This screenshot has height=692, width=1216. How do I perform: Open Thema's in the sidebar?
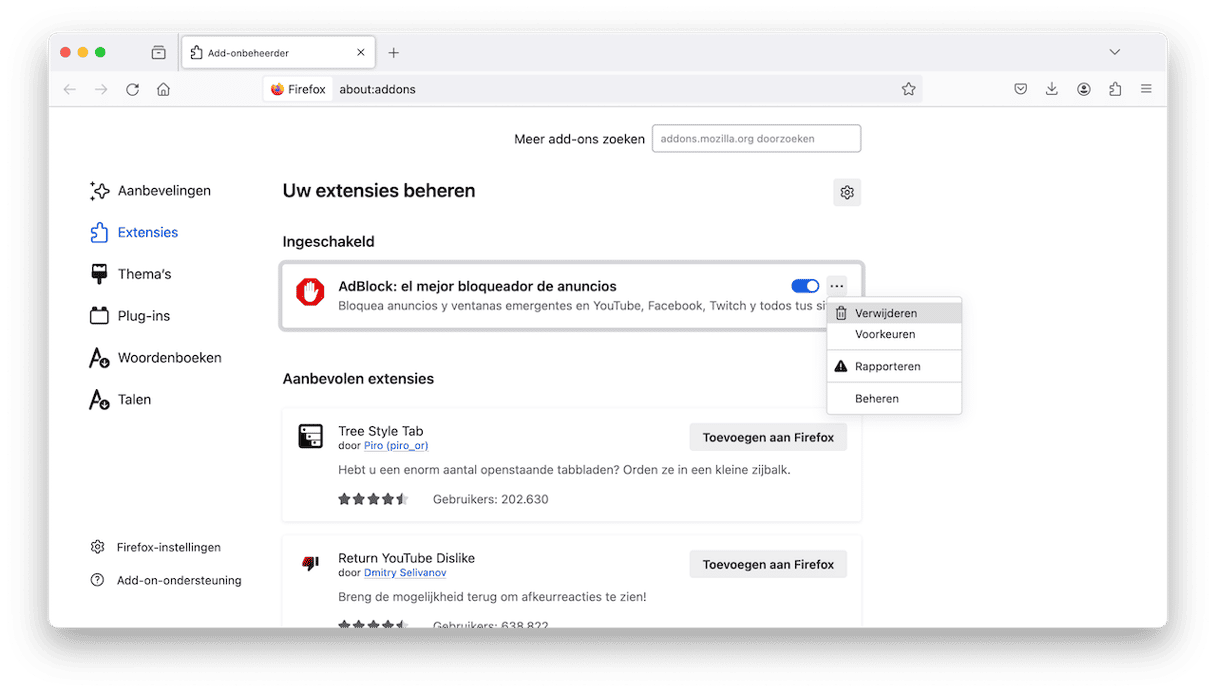(x=130, y=274)
